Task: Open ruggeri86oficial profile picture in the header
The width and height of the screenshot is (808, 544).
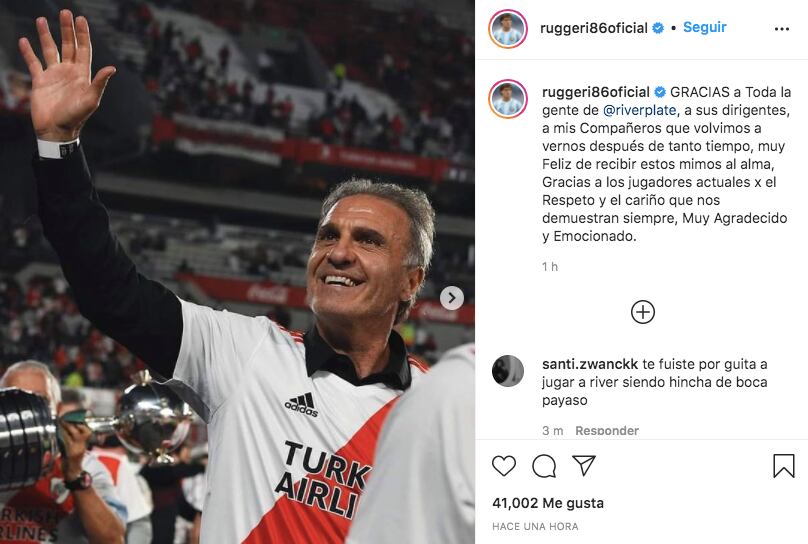Action: (x=508, y=29)
